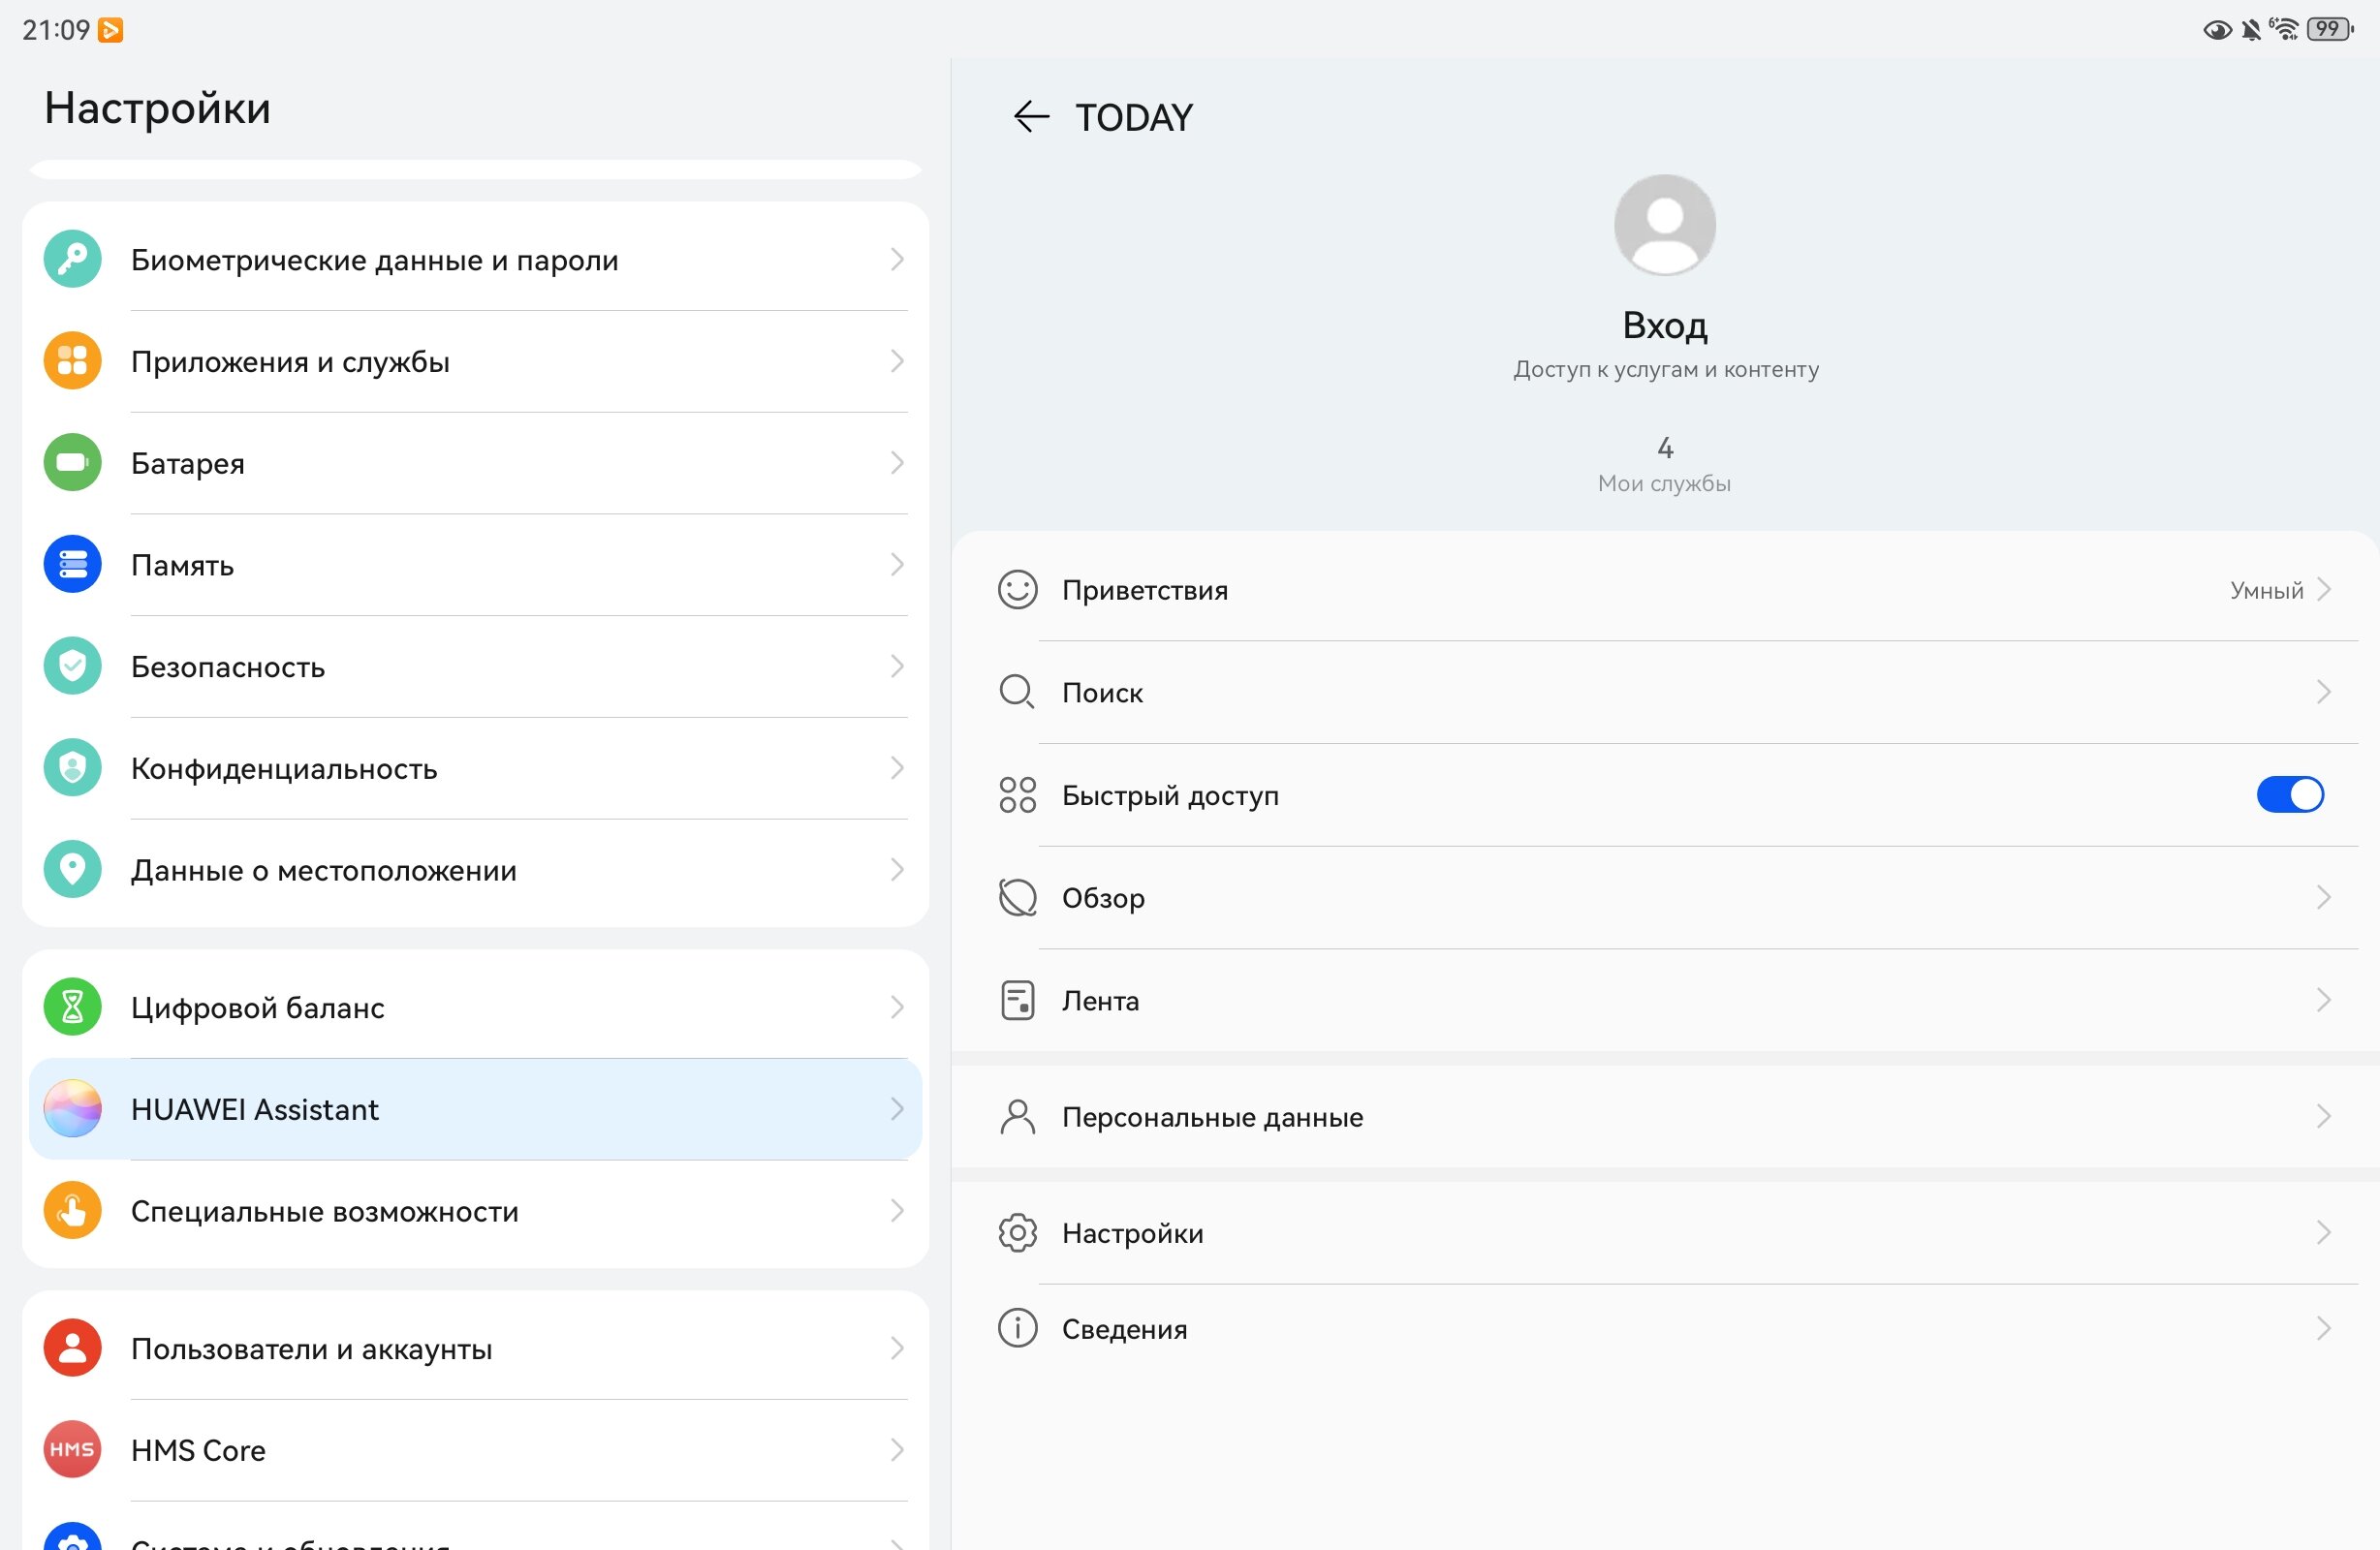Screen dimensions: 2380x1550
Task: Tap the battery indicator showing 99
Action: pos(2330,29)
